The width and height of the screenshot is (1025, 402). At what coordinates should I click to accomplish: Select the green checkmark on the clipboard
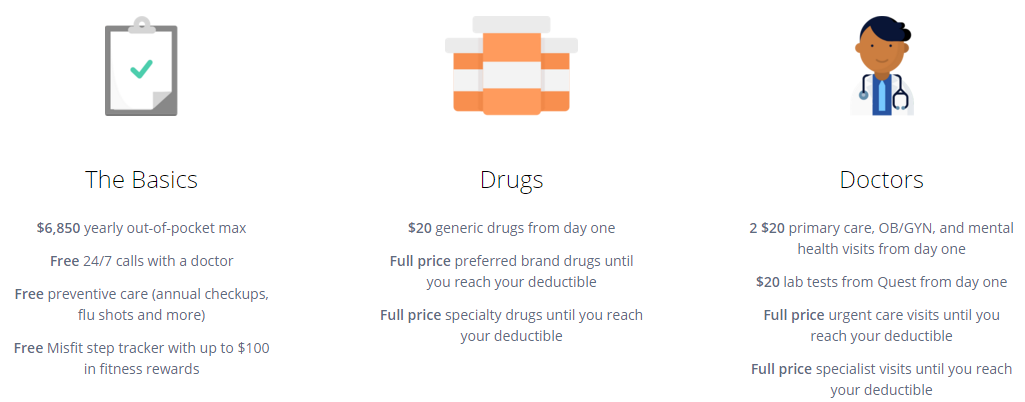(141, 69)
